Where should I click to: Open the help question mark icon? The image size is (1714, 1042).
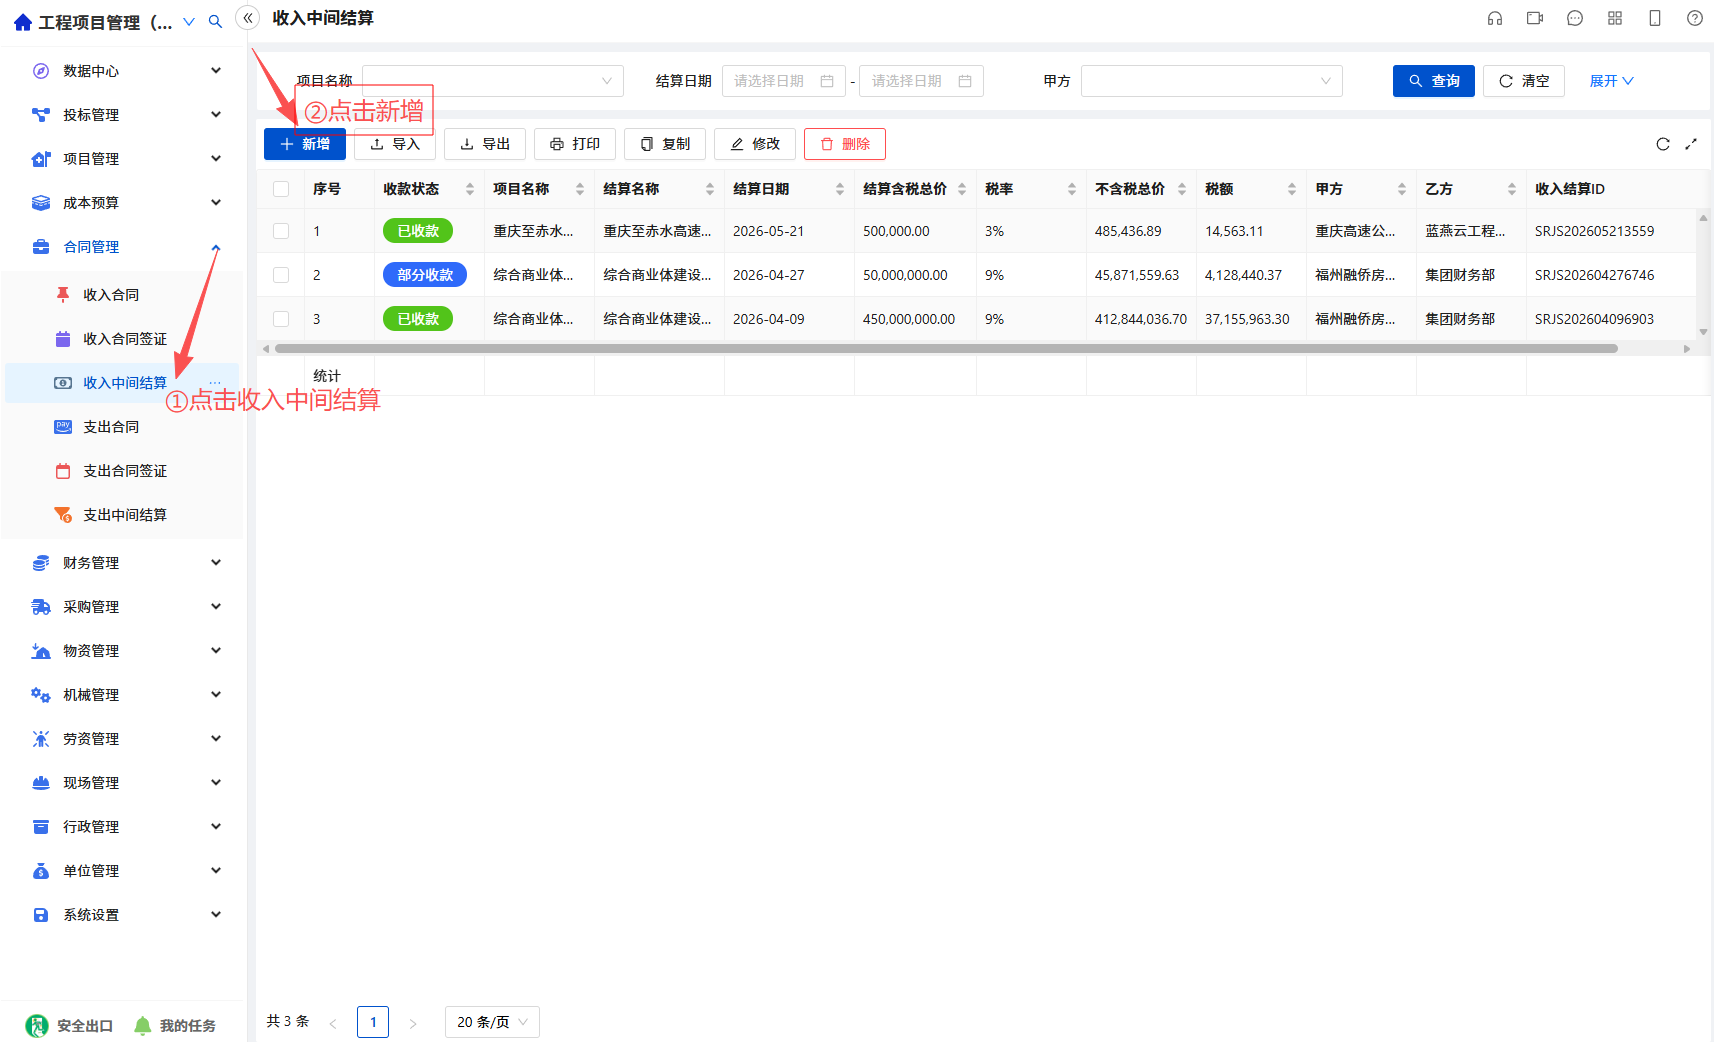tap(1695, 18)
